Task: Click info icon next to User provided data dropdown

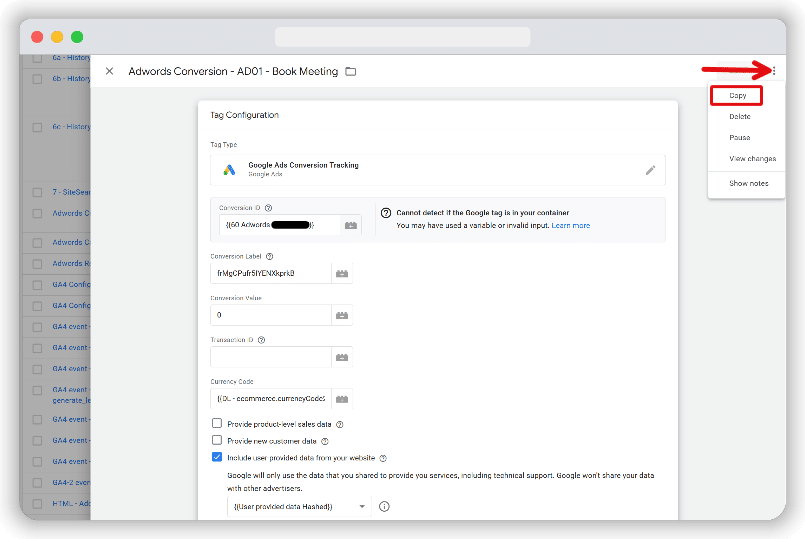Action: [x=384, y=507]
